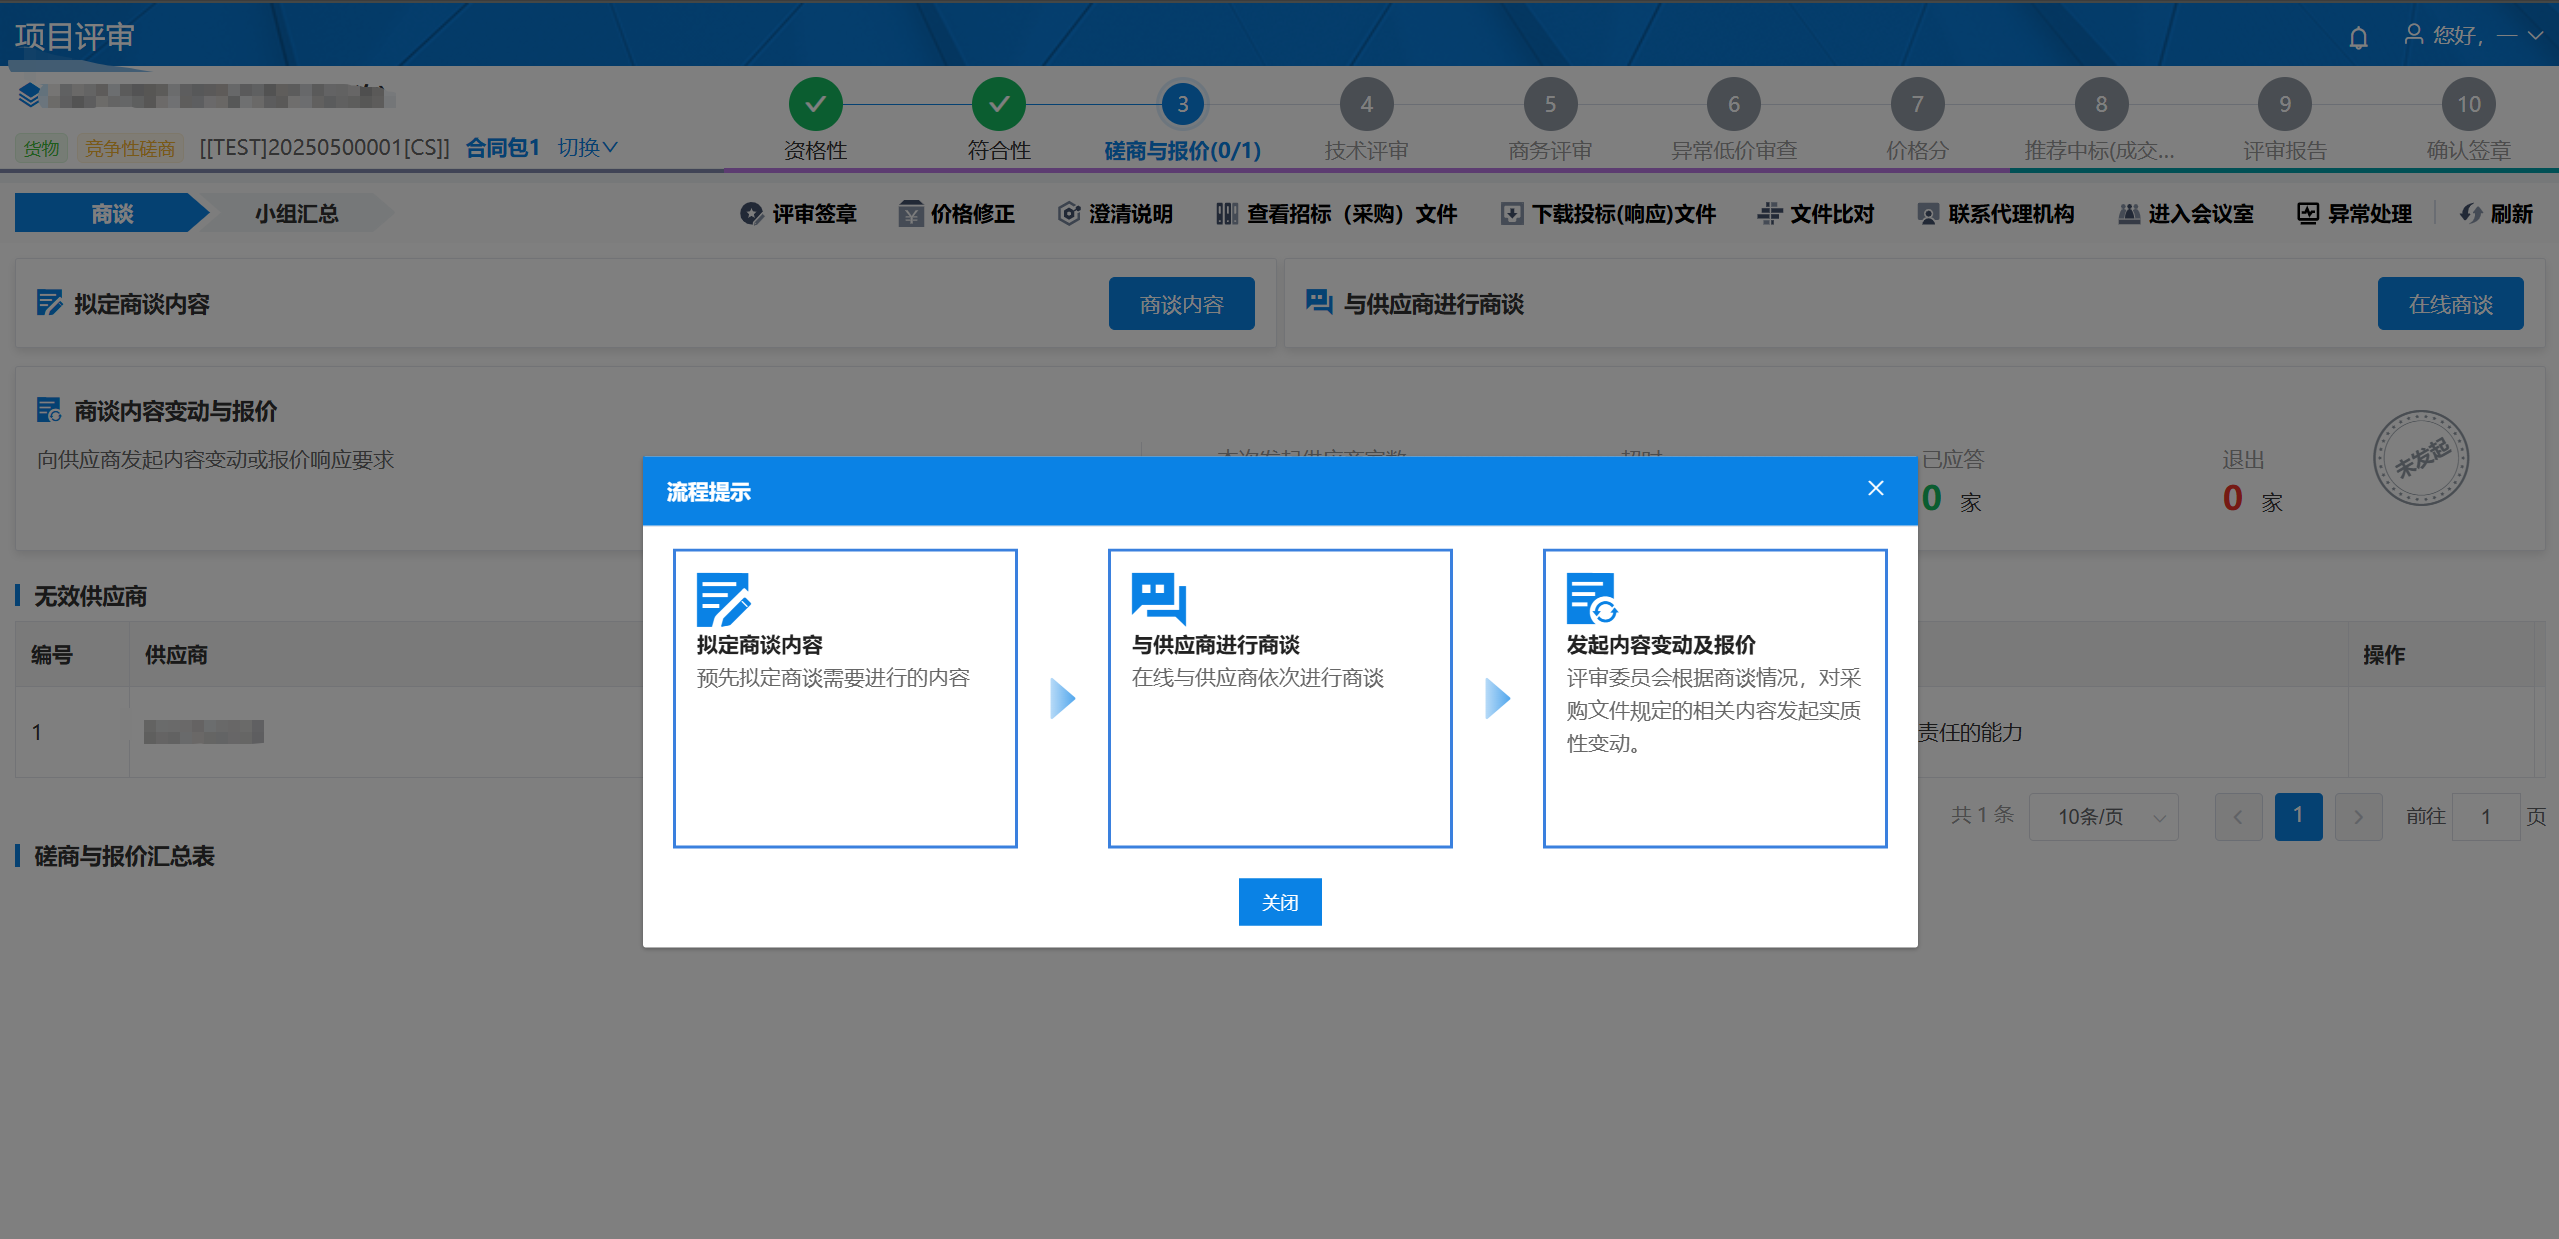Image resolution: width=2559 pixels, height=1239 pixels.
Task: Click 联系代理机构 toolbar item
Action: pyautogui.click(x=1995, y=214)
